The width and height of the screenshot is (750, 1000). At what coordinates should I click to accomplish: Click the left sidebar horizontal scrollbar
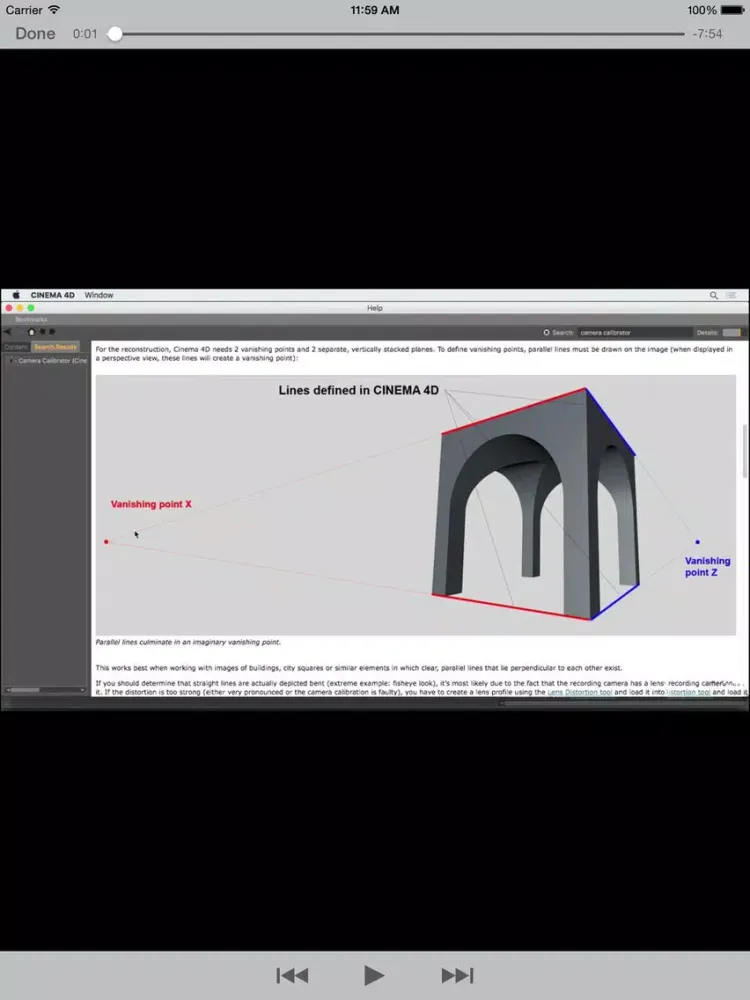pos(45,690)
